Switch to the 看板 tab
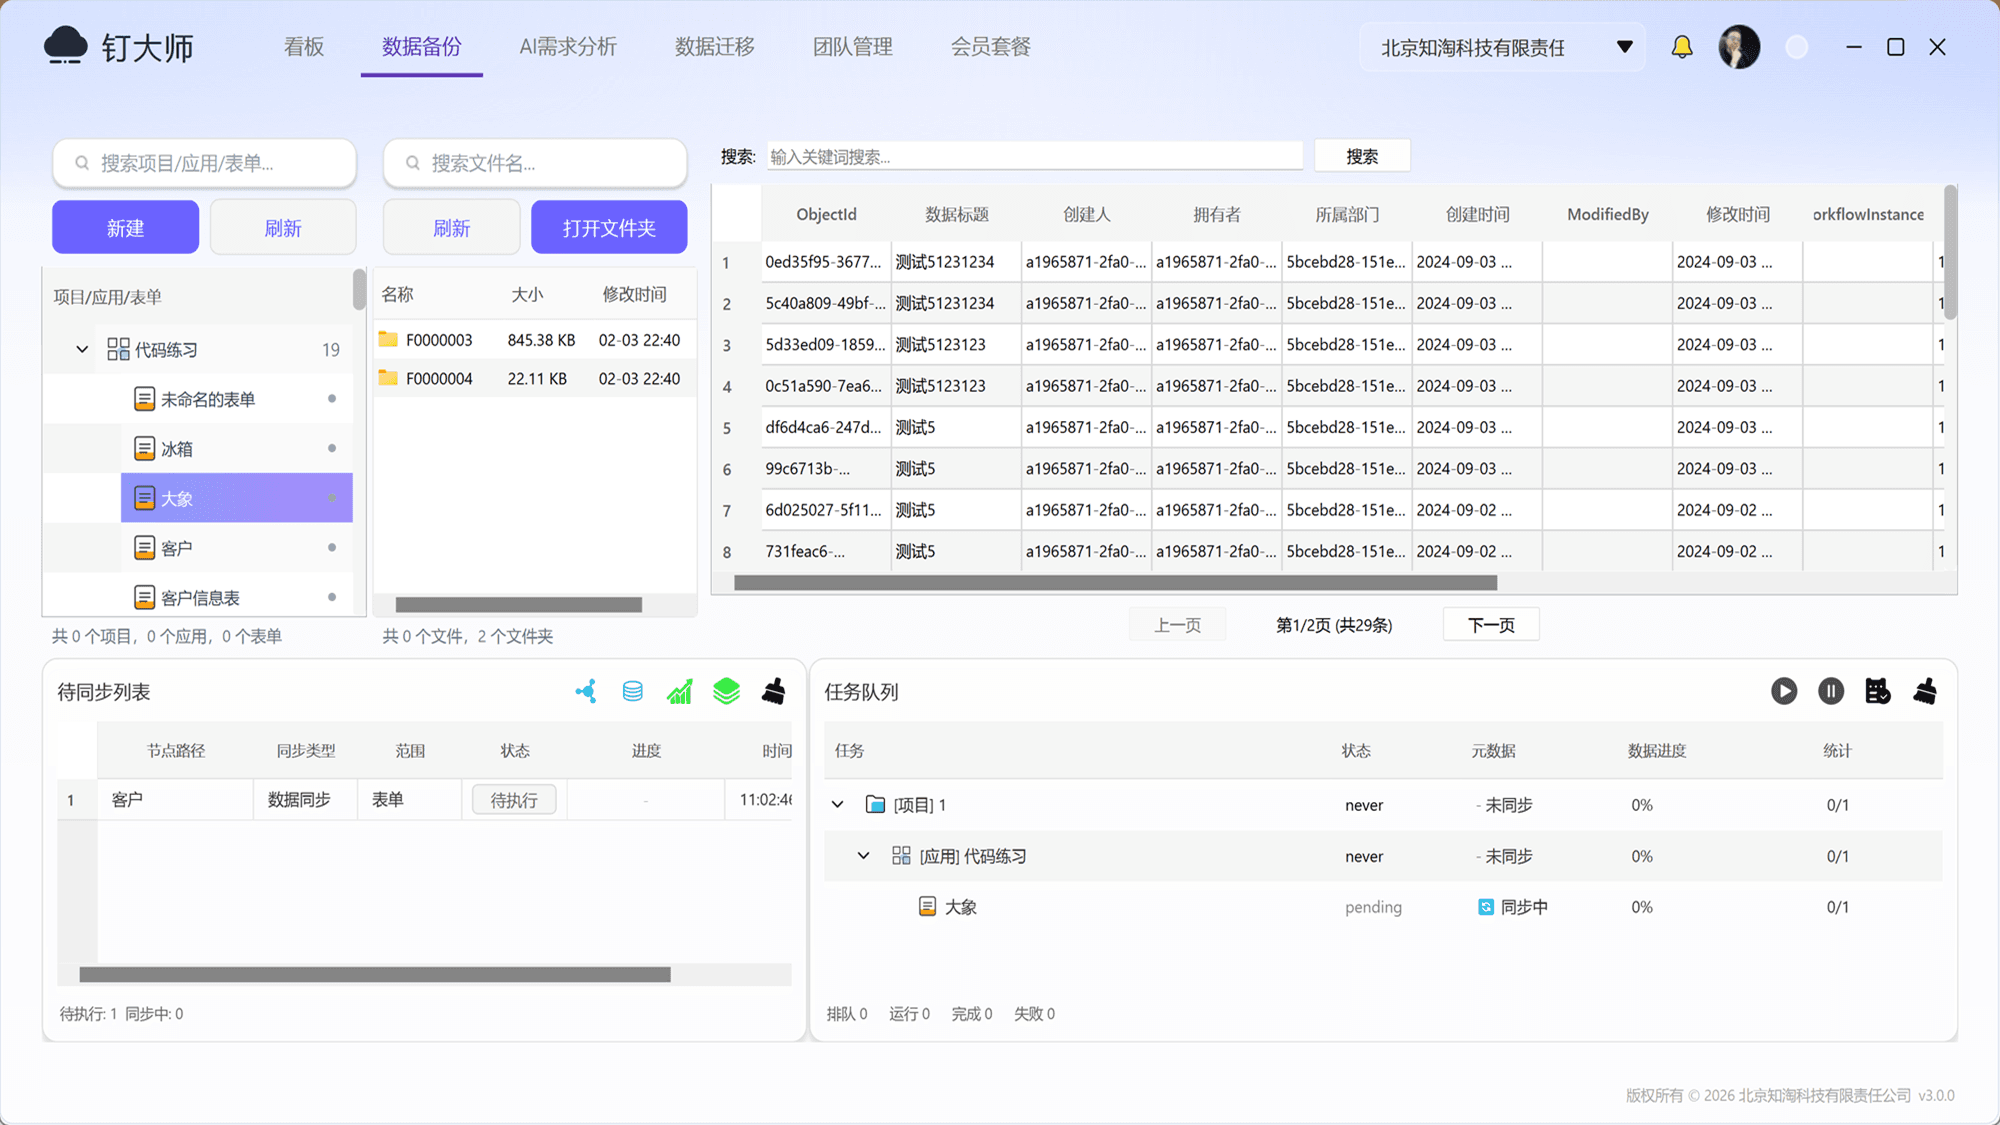 pos(304,46)
